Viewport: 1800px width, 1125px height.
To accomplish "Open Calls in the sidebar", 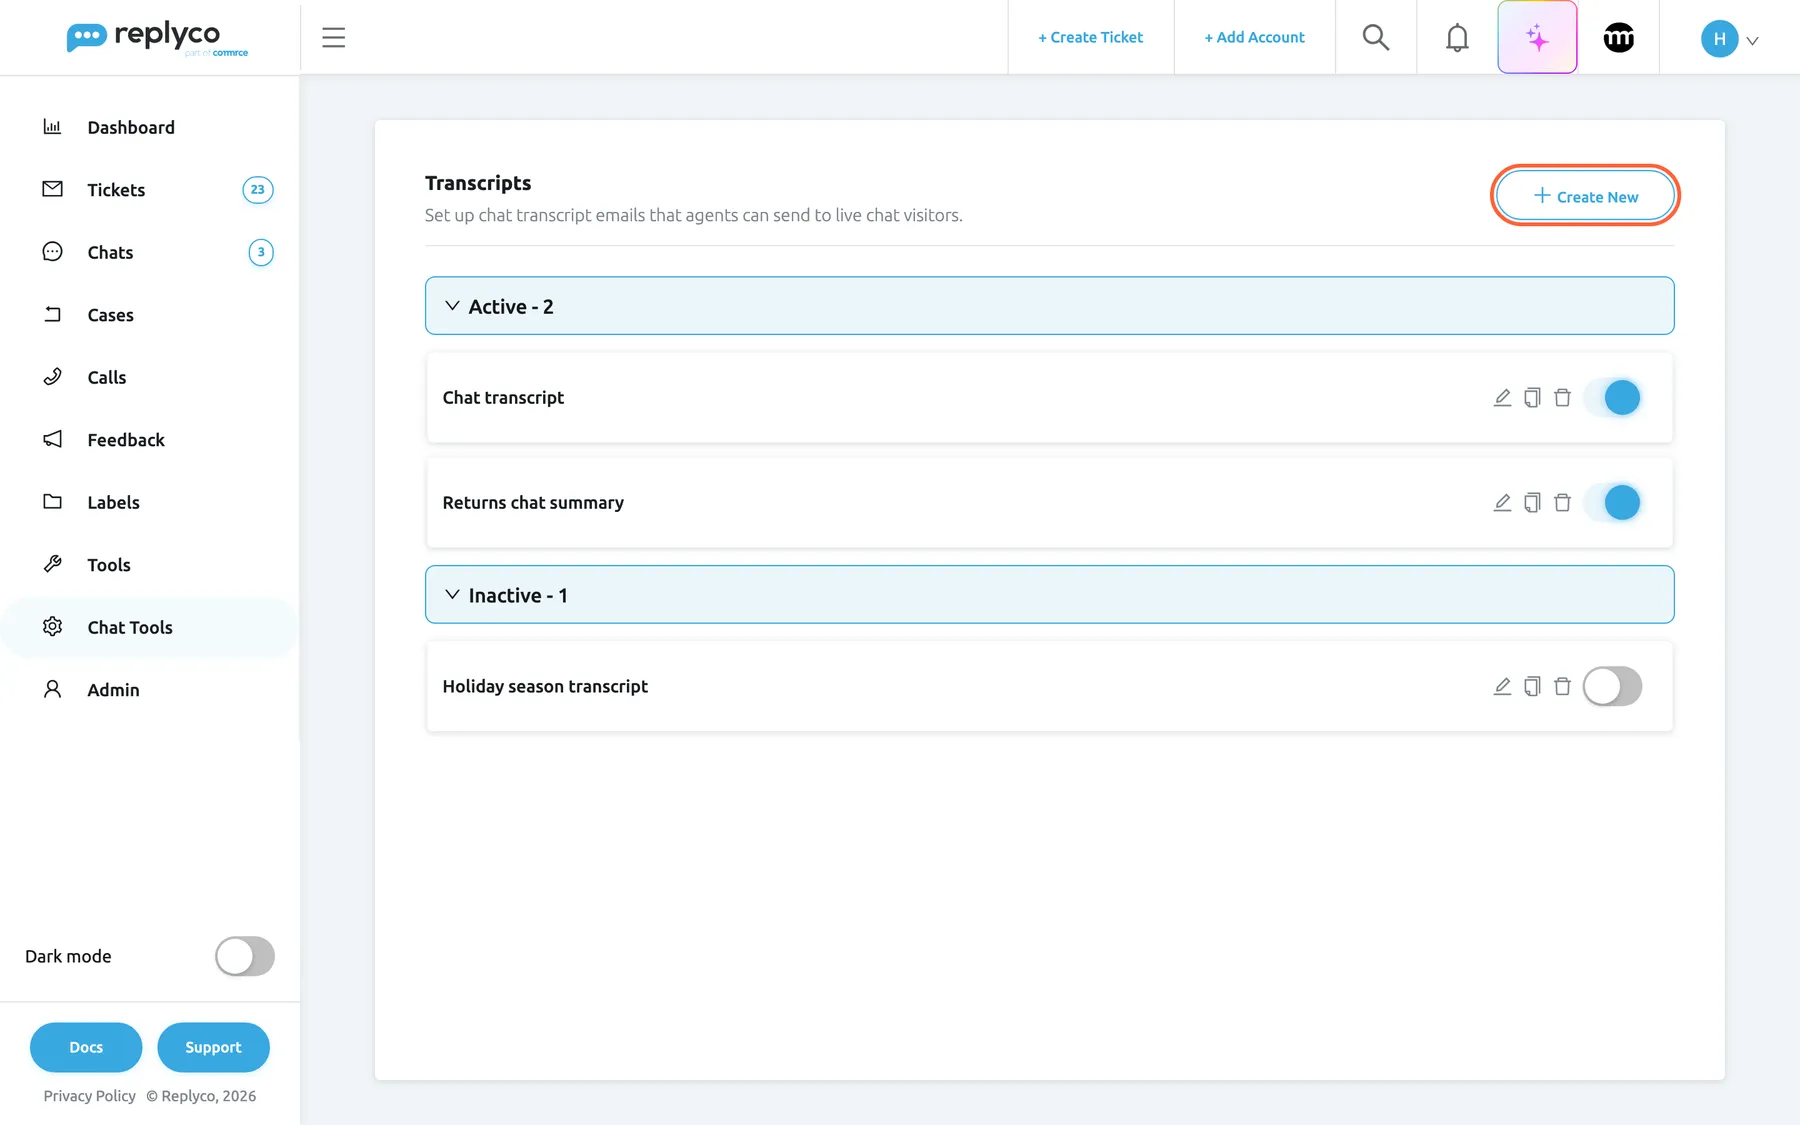I will (x=150, y=378).
